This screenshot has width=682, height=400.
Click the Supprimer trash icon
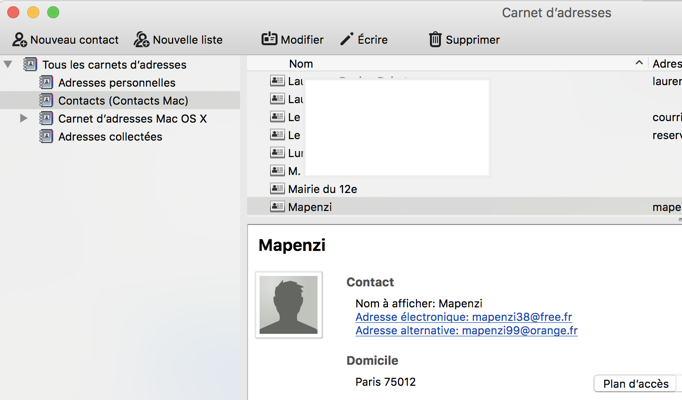tap(435, 40)
